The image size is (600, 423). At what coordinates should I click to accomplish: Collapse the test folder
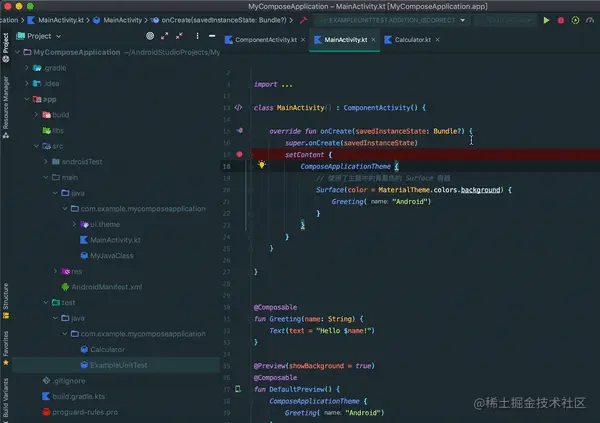[46, 302]
